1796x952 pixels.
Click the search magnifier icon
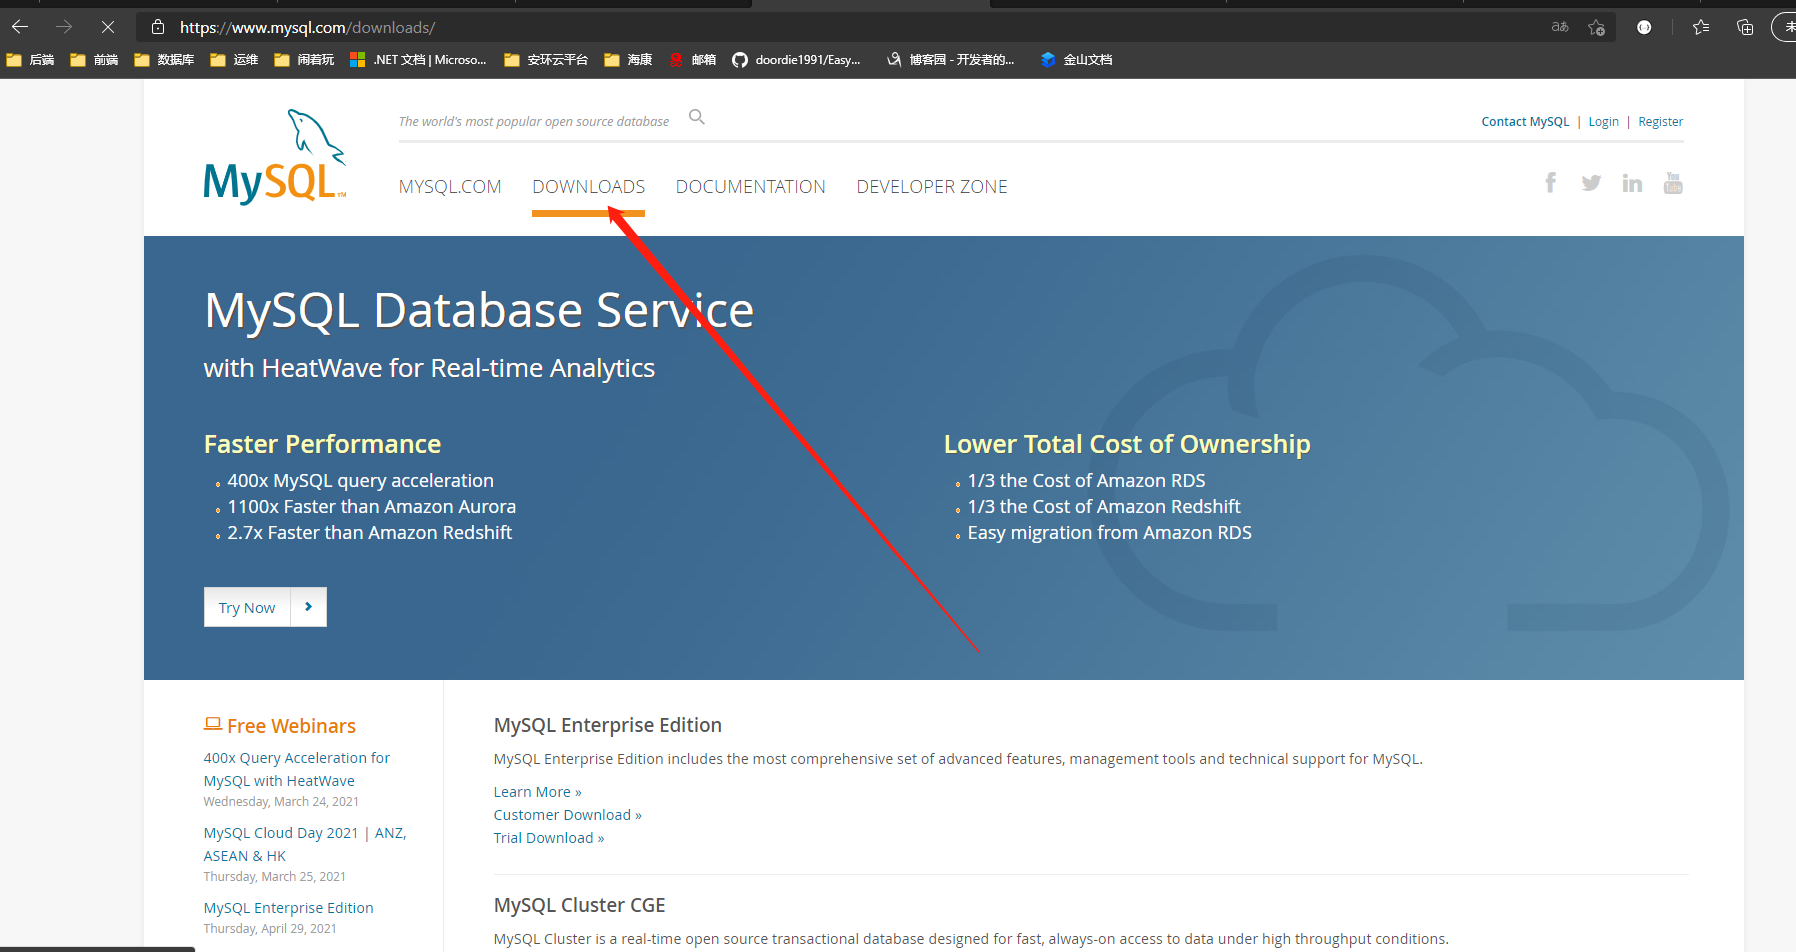tap(697, 118)
